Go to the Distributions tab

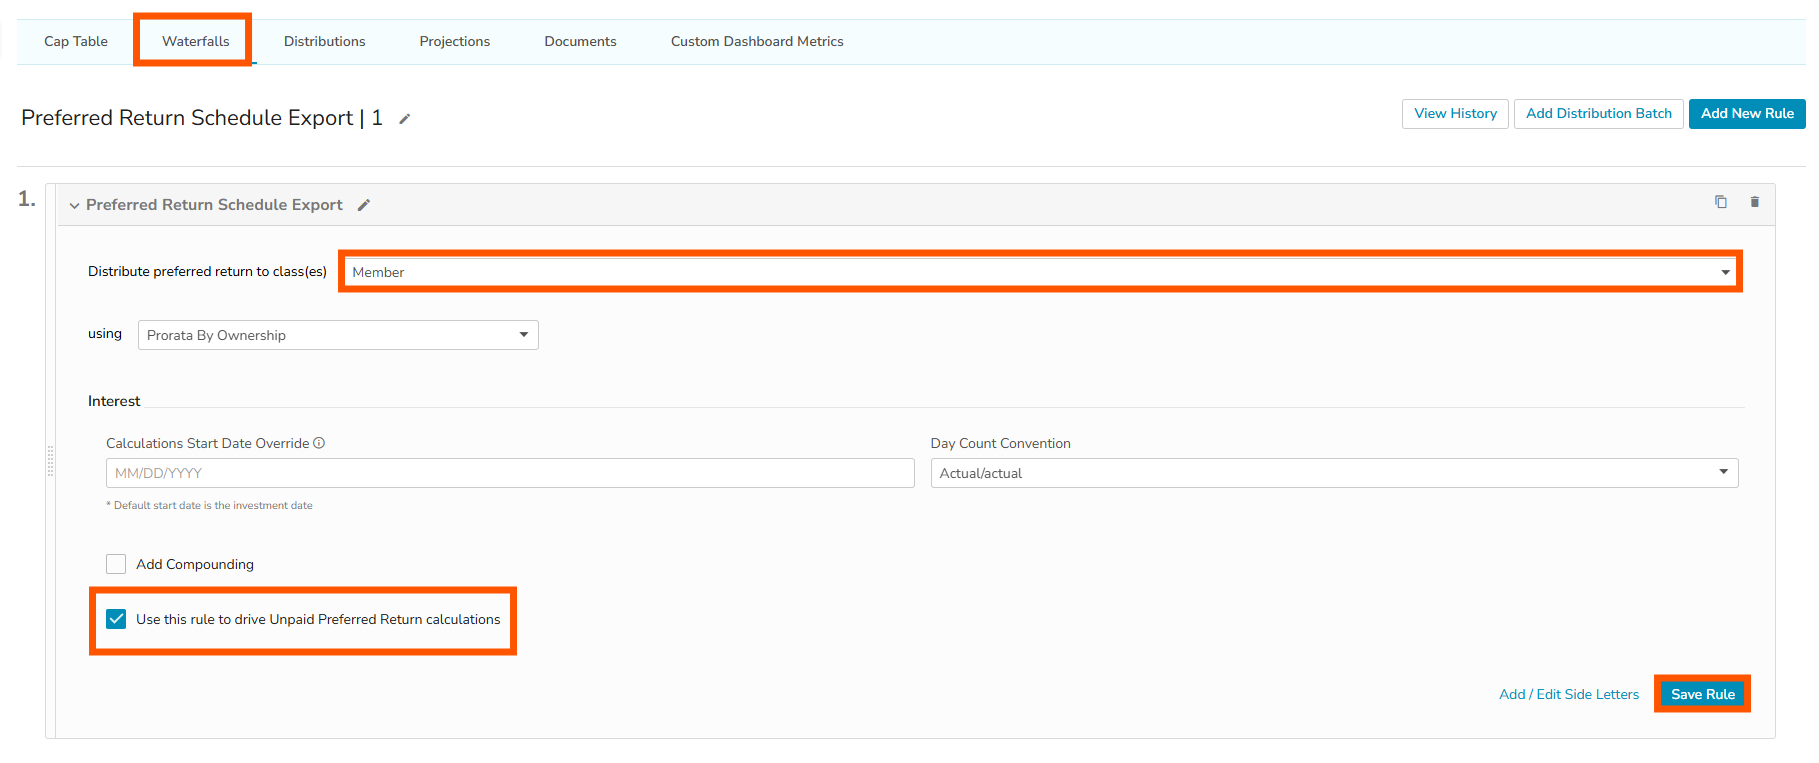pos(324,41)
